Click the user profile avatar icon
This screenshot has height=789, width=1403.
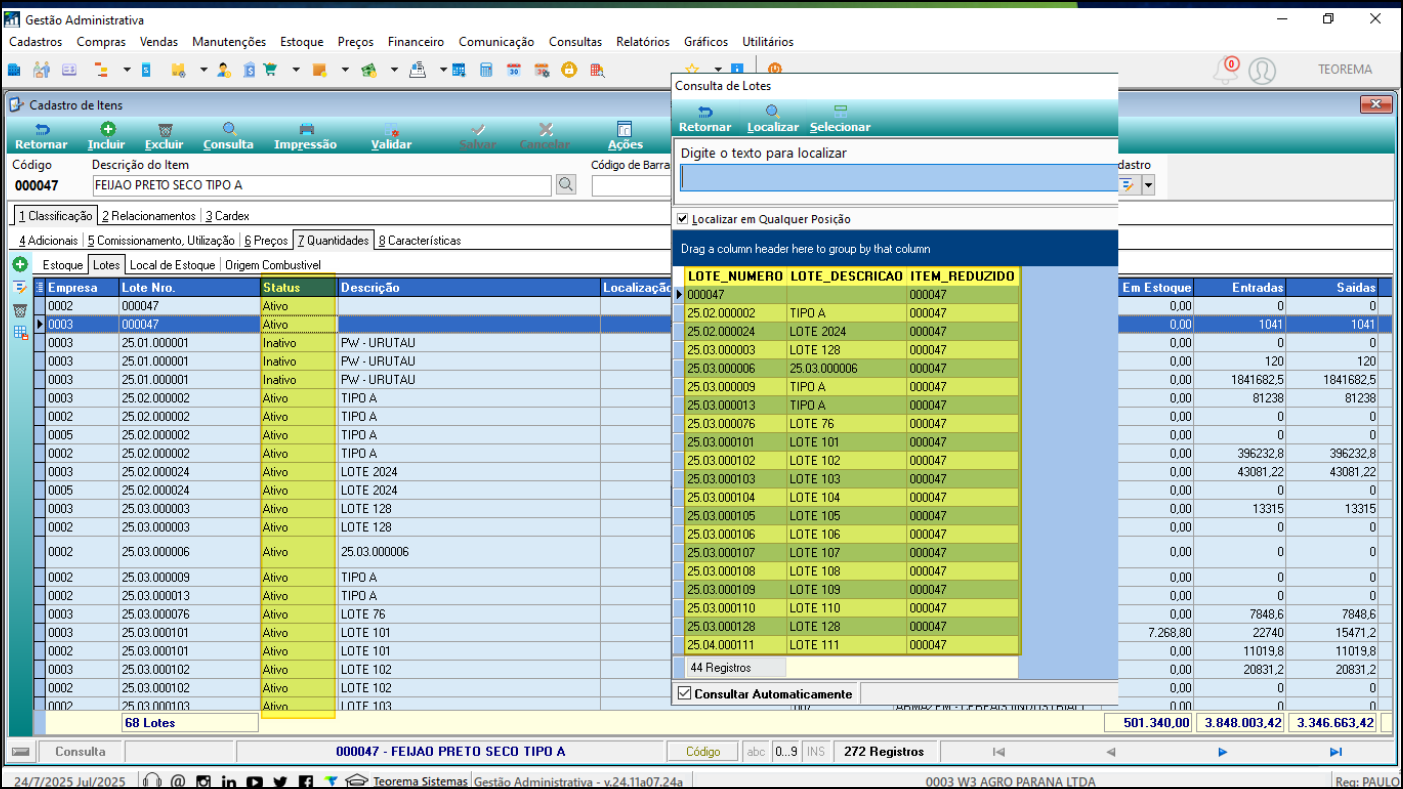[x=1262, y=70]
